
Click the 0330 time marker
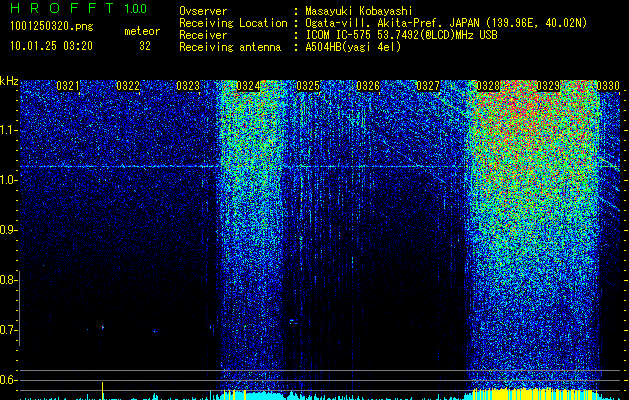click(x=608, y=85)
